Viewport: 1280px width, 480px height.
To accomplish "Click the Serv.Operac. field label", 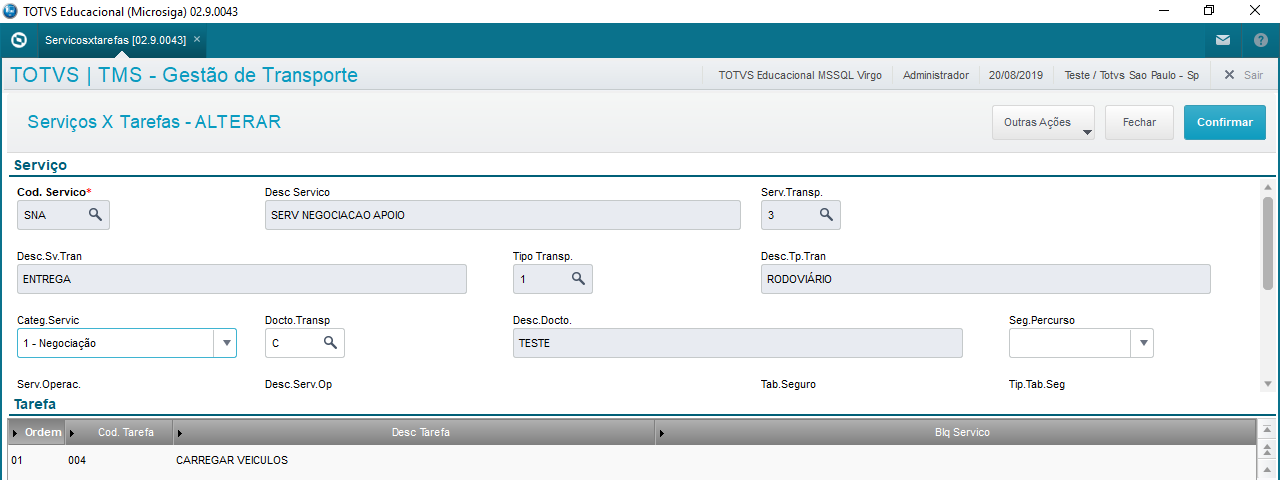I will point(49,384).
